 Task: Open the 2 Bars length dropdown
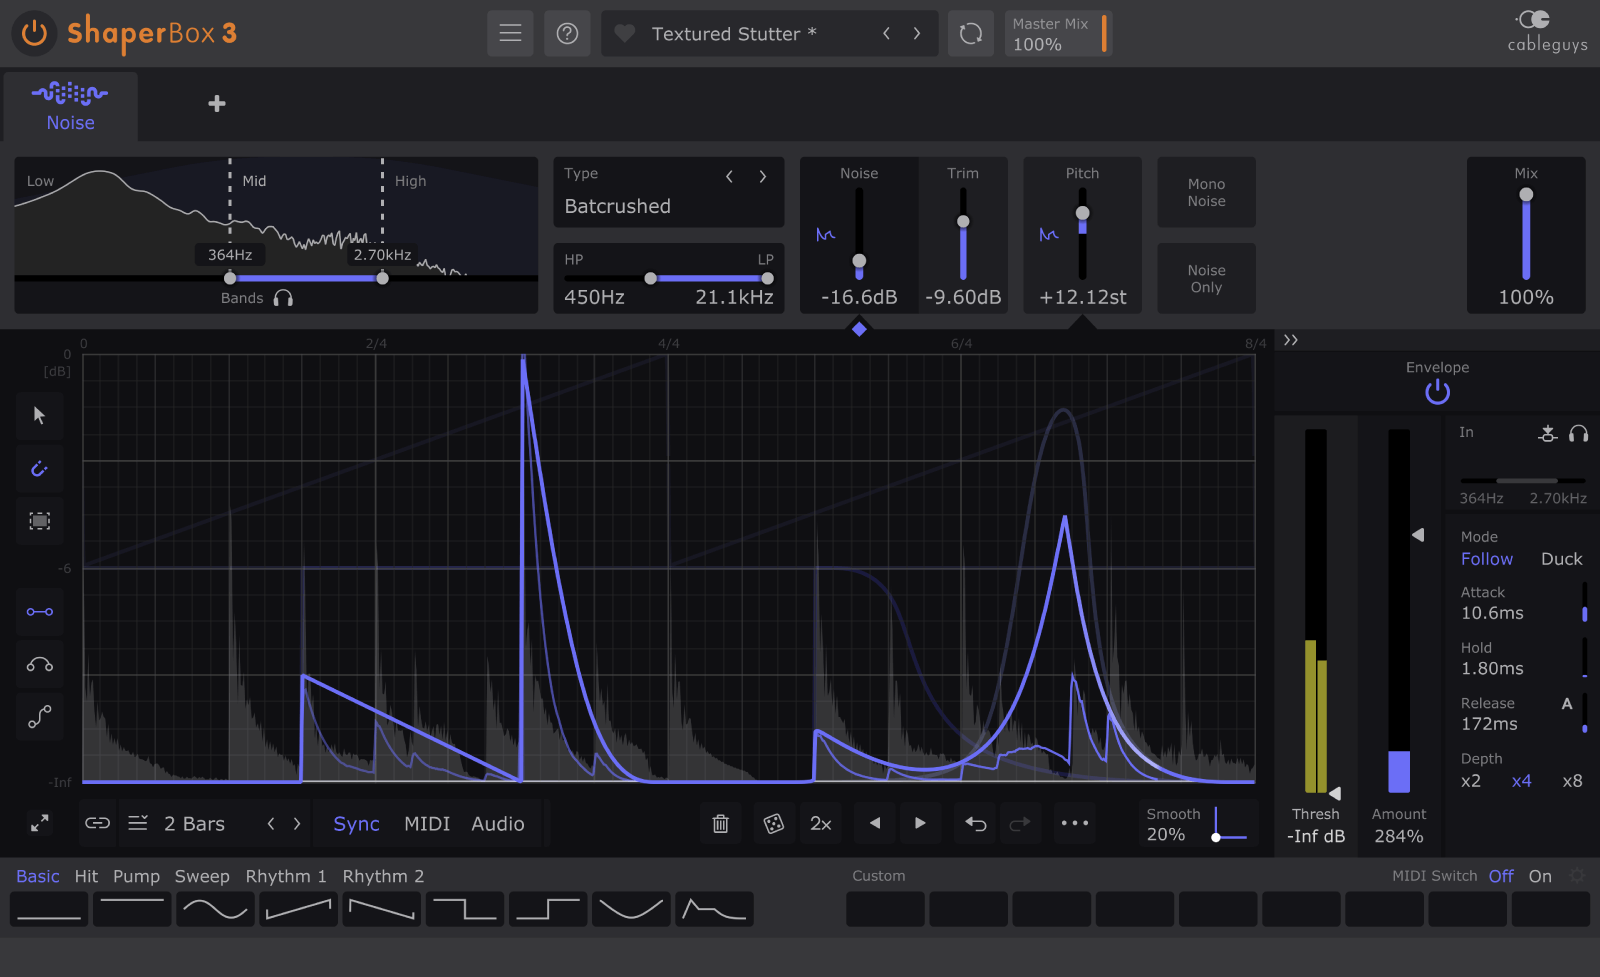click(x=195, y=824)
